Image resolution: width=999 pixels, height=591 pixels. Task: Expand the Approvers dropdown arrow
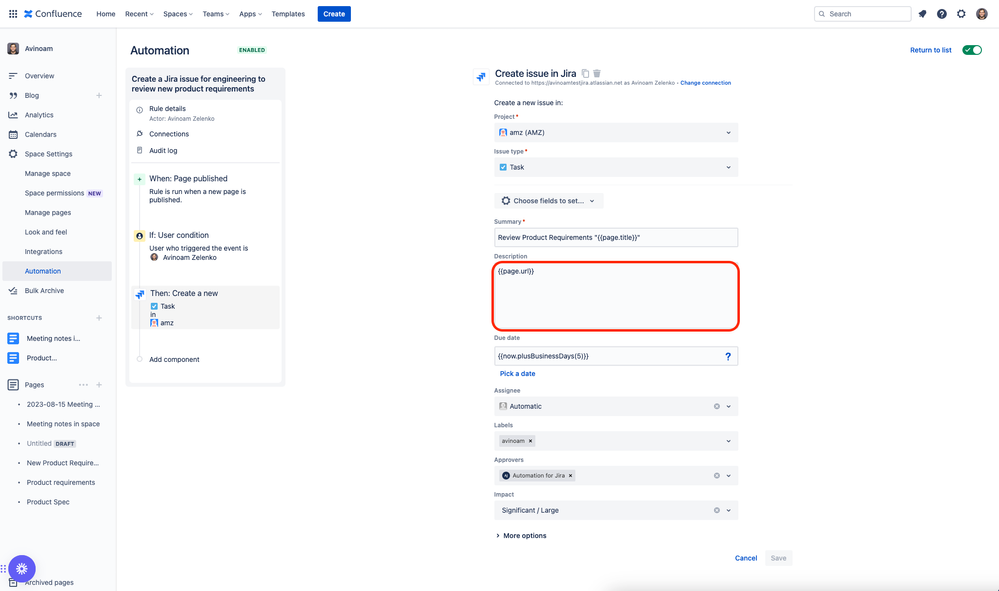coord(729,476)
